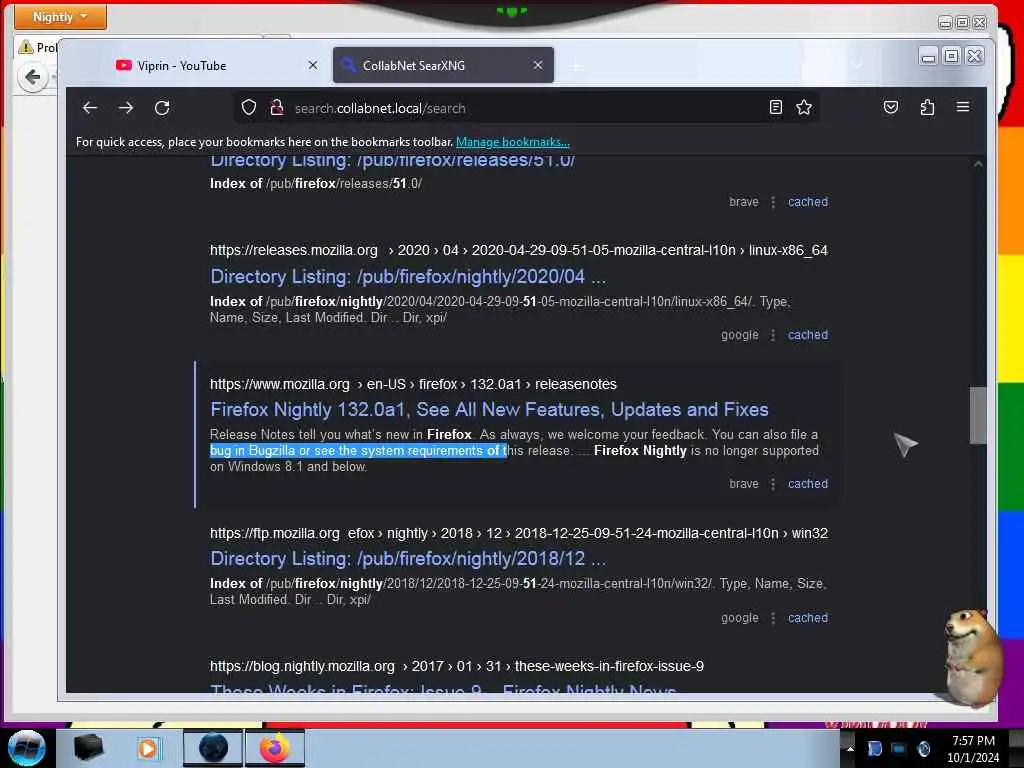Open the Nightly menu button in background window

click(x=60, y=17)
